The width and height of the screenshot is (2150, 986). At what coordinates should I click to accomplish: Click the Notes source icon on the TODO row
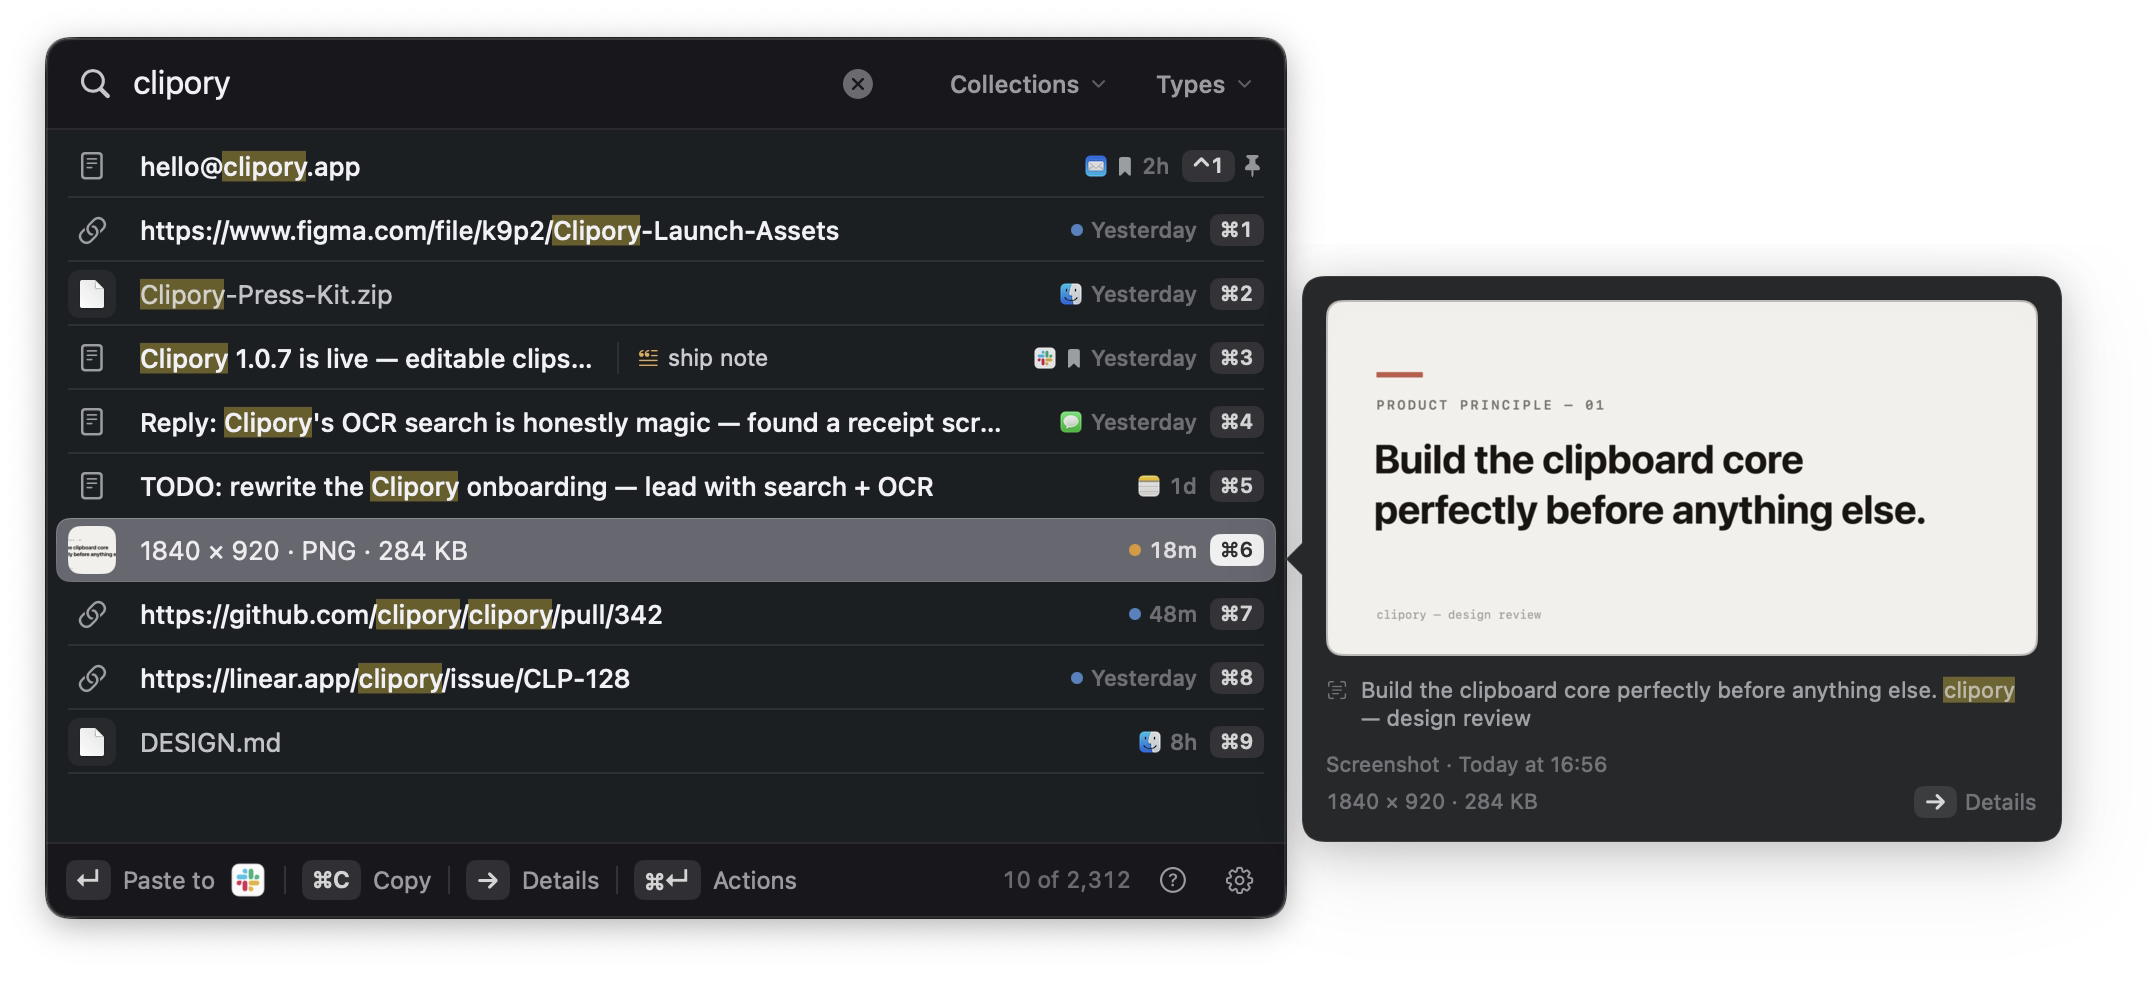pos(1149,486)
